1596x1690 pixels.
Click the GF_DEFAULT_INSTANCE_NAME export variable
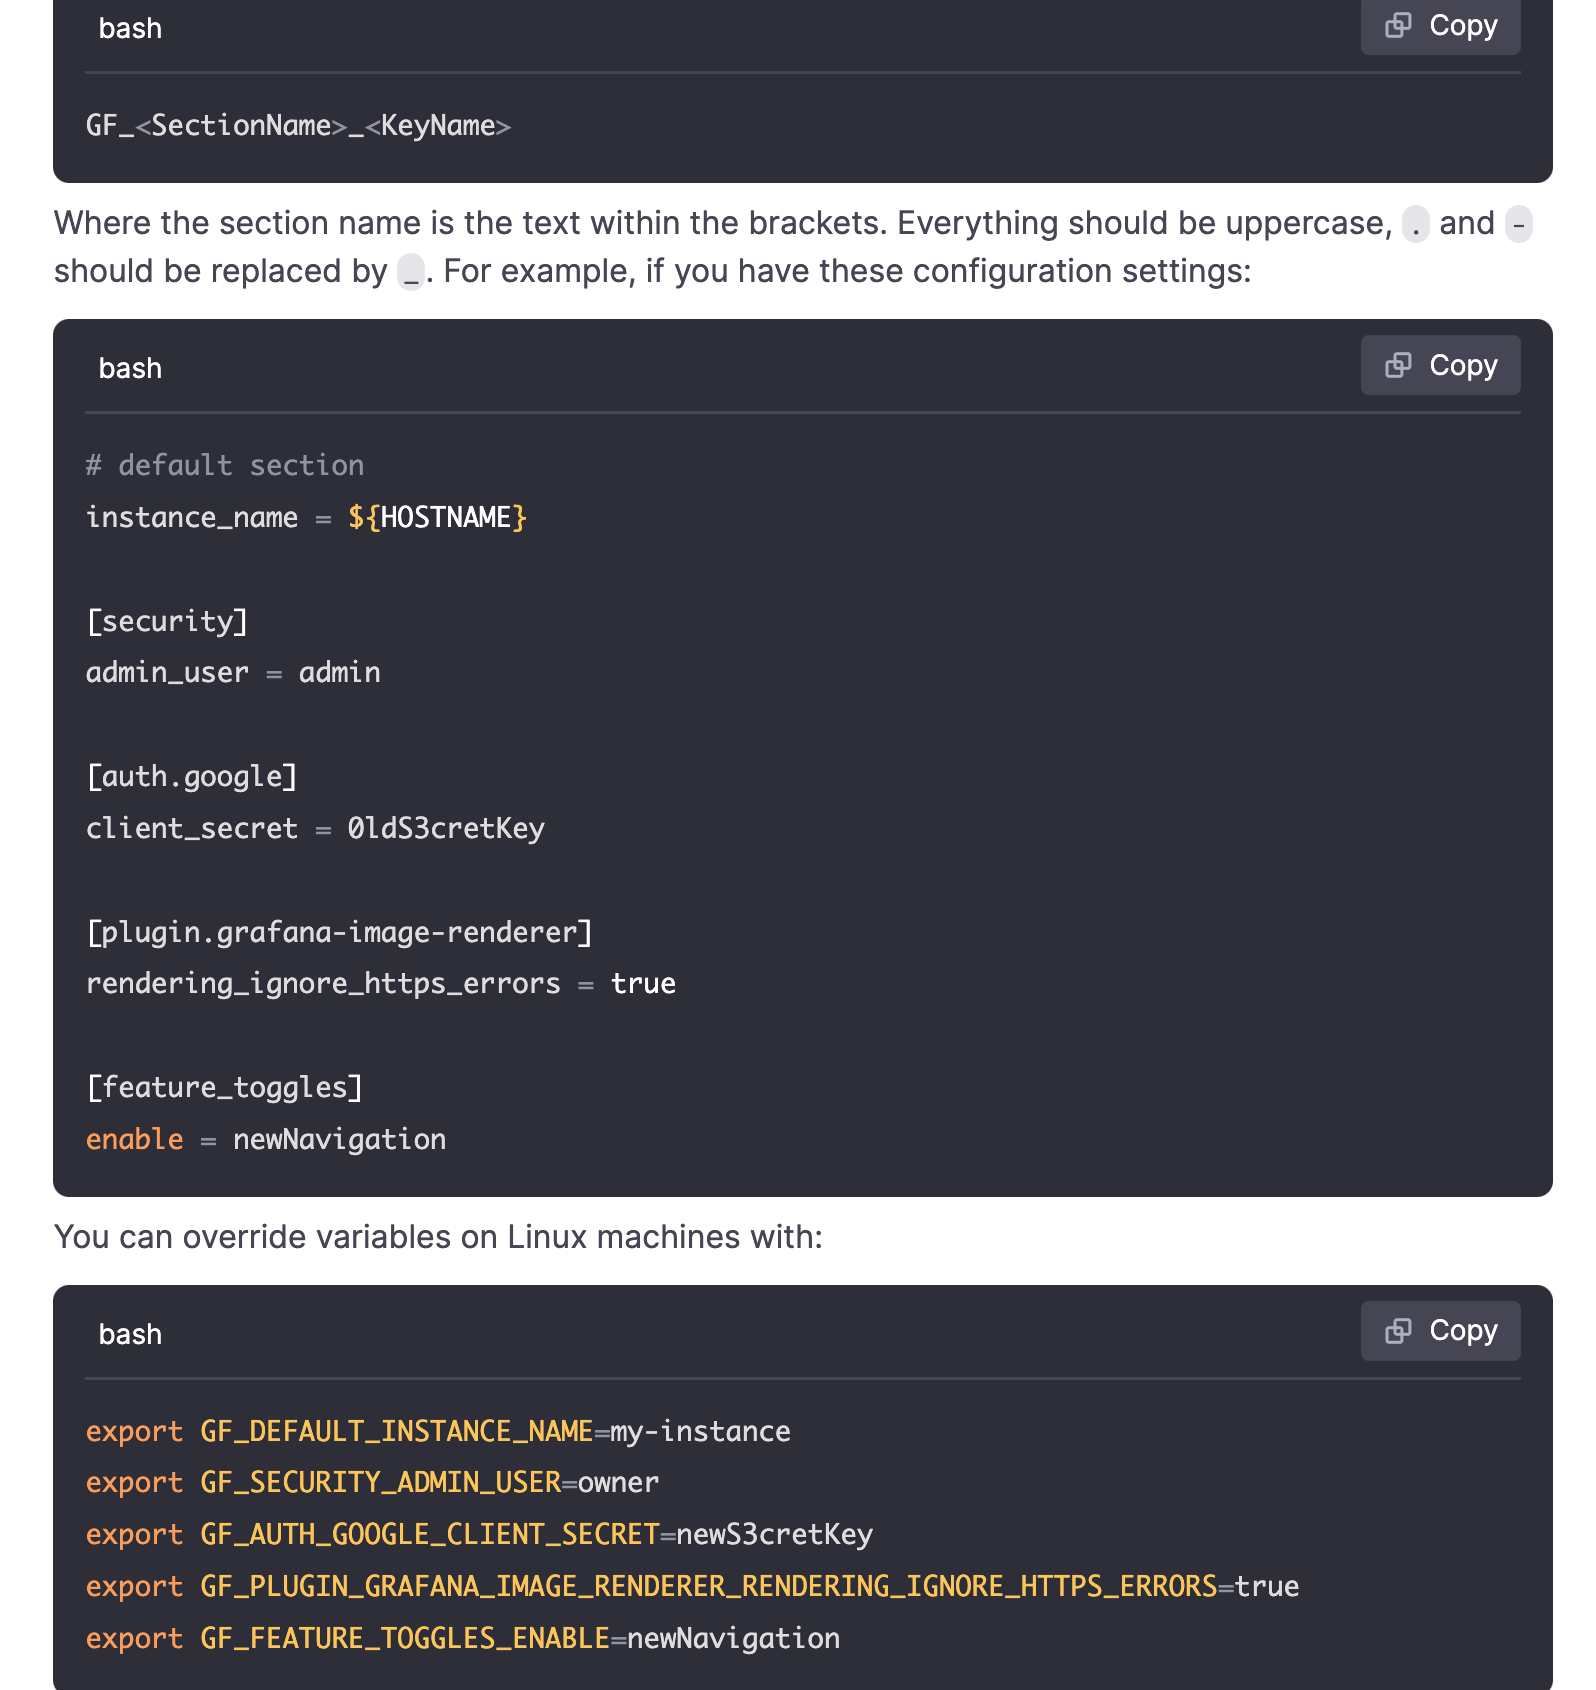pos(397,1432)
